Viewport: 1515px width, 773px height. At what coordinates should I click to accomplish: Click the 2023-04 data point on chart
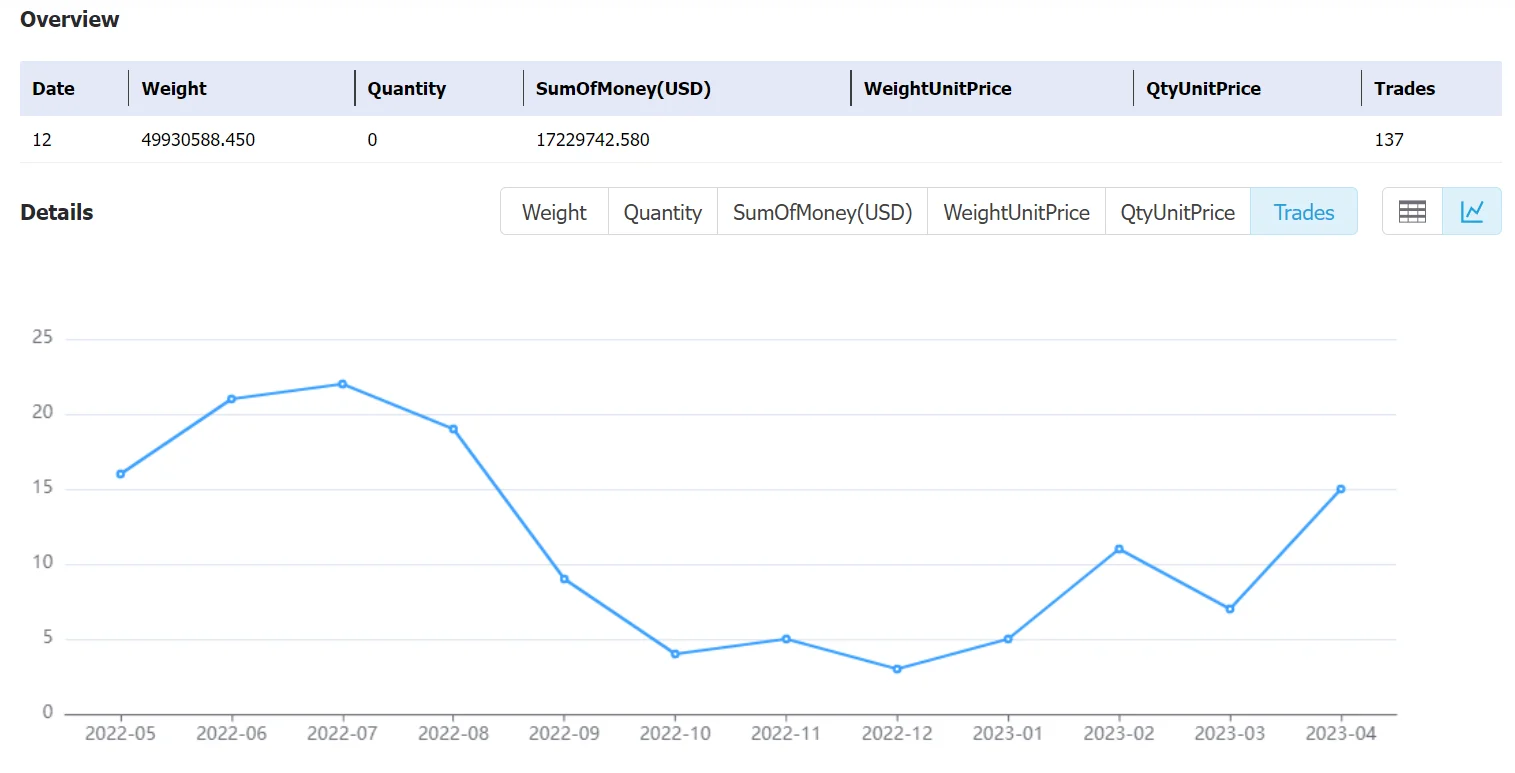[1341, 489]
